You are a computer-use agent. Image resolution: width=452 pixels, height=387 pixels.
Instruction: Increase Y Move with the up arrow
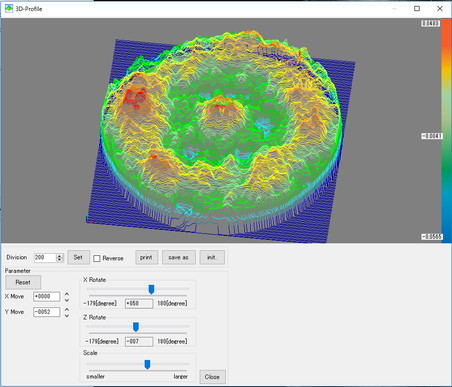(67, 310)
